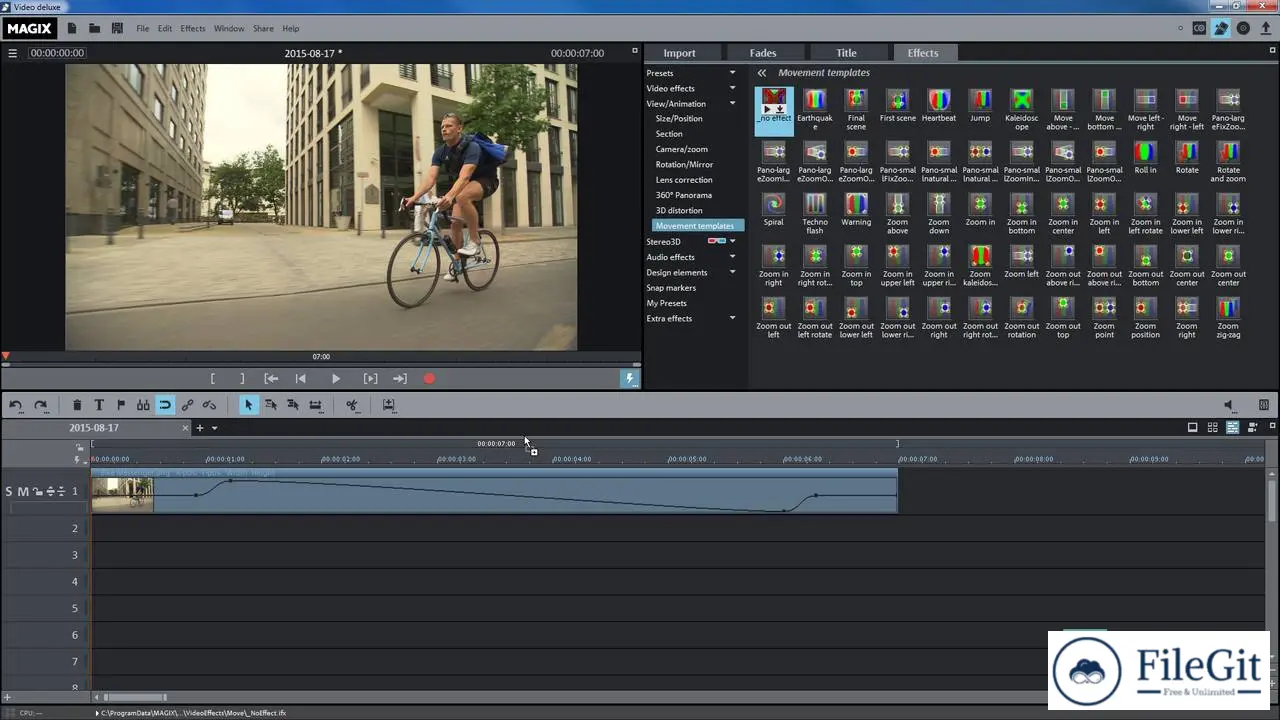This screenshot has height=720, width=1280.
Task: Add a new movie tab with plus
Action: [200, 428]
